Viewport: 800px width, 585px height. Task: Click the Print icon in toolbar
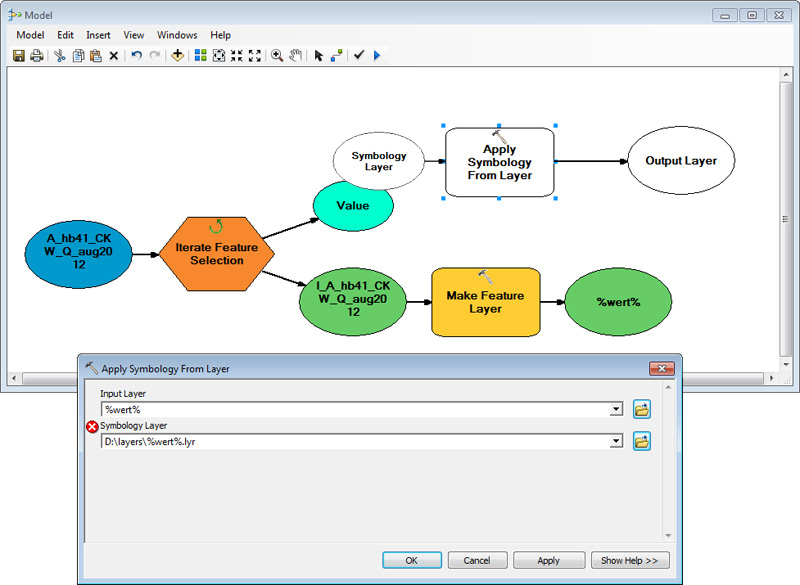pos(37,56)
